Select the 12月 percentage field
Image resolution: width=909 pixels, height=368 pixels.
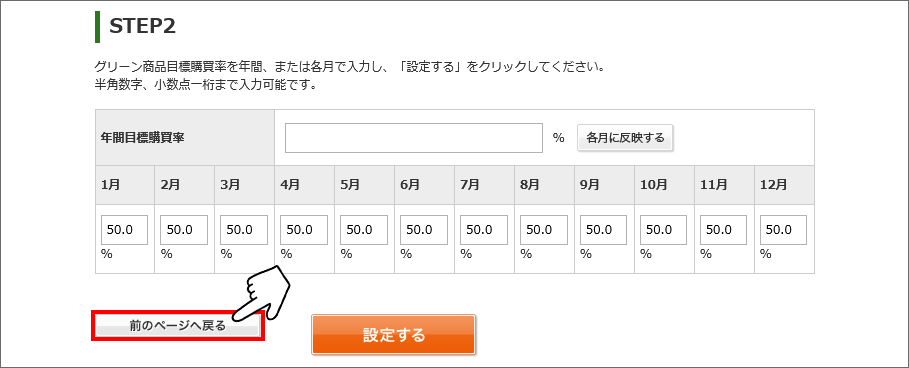pos(784,230)
